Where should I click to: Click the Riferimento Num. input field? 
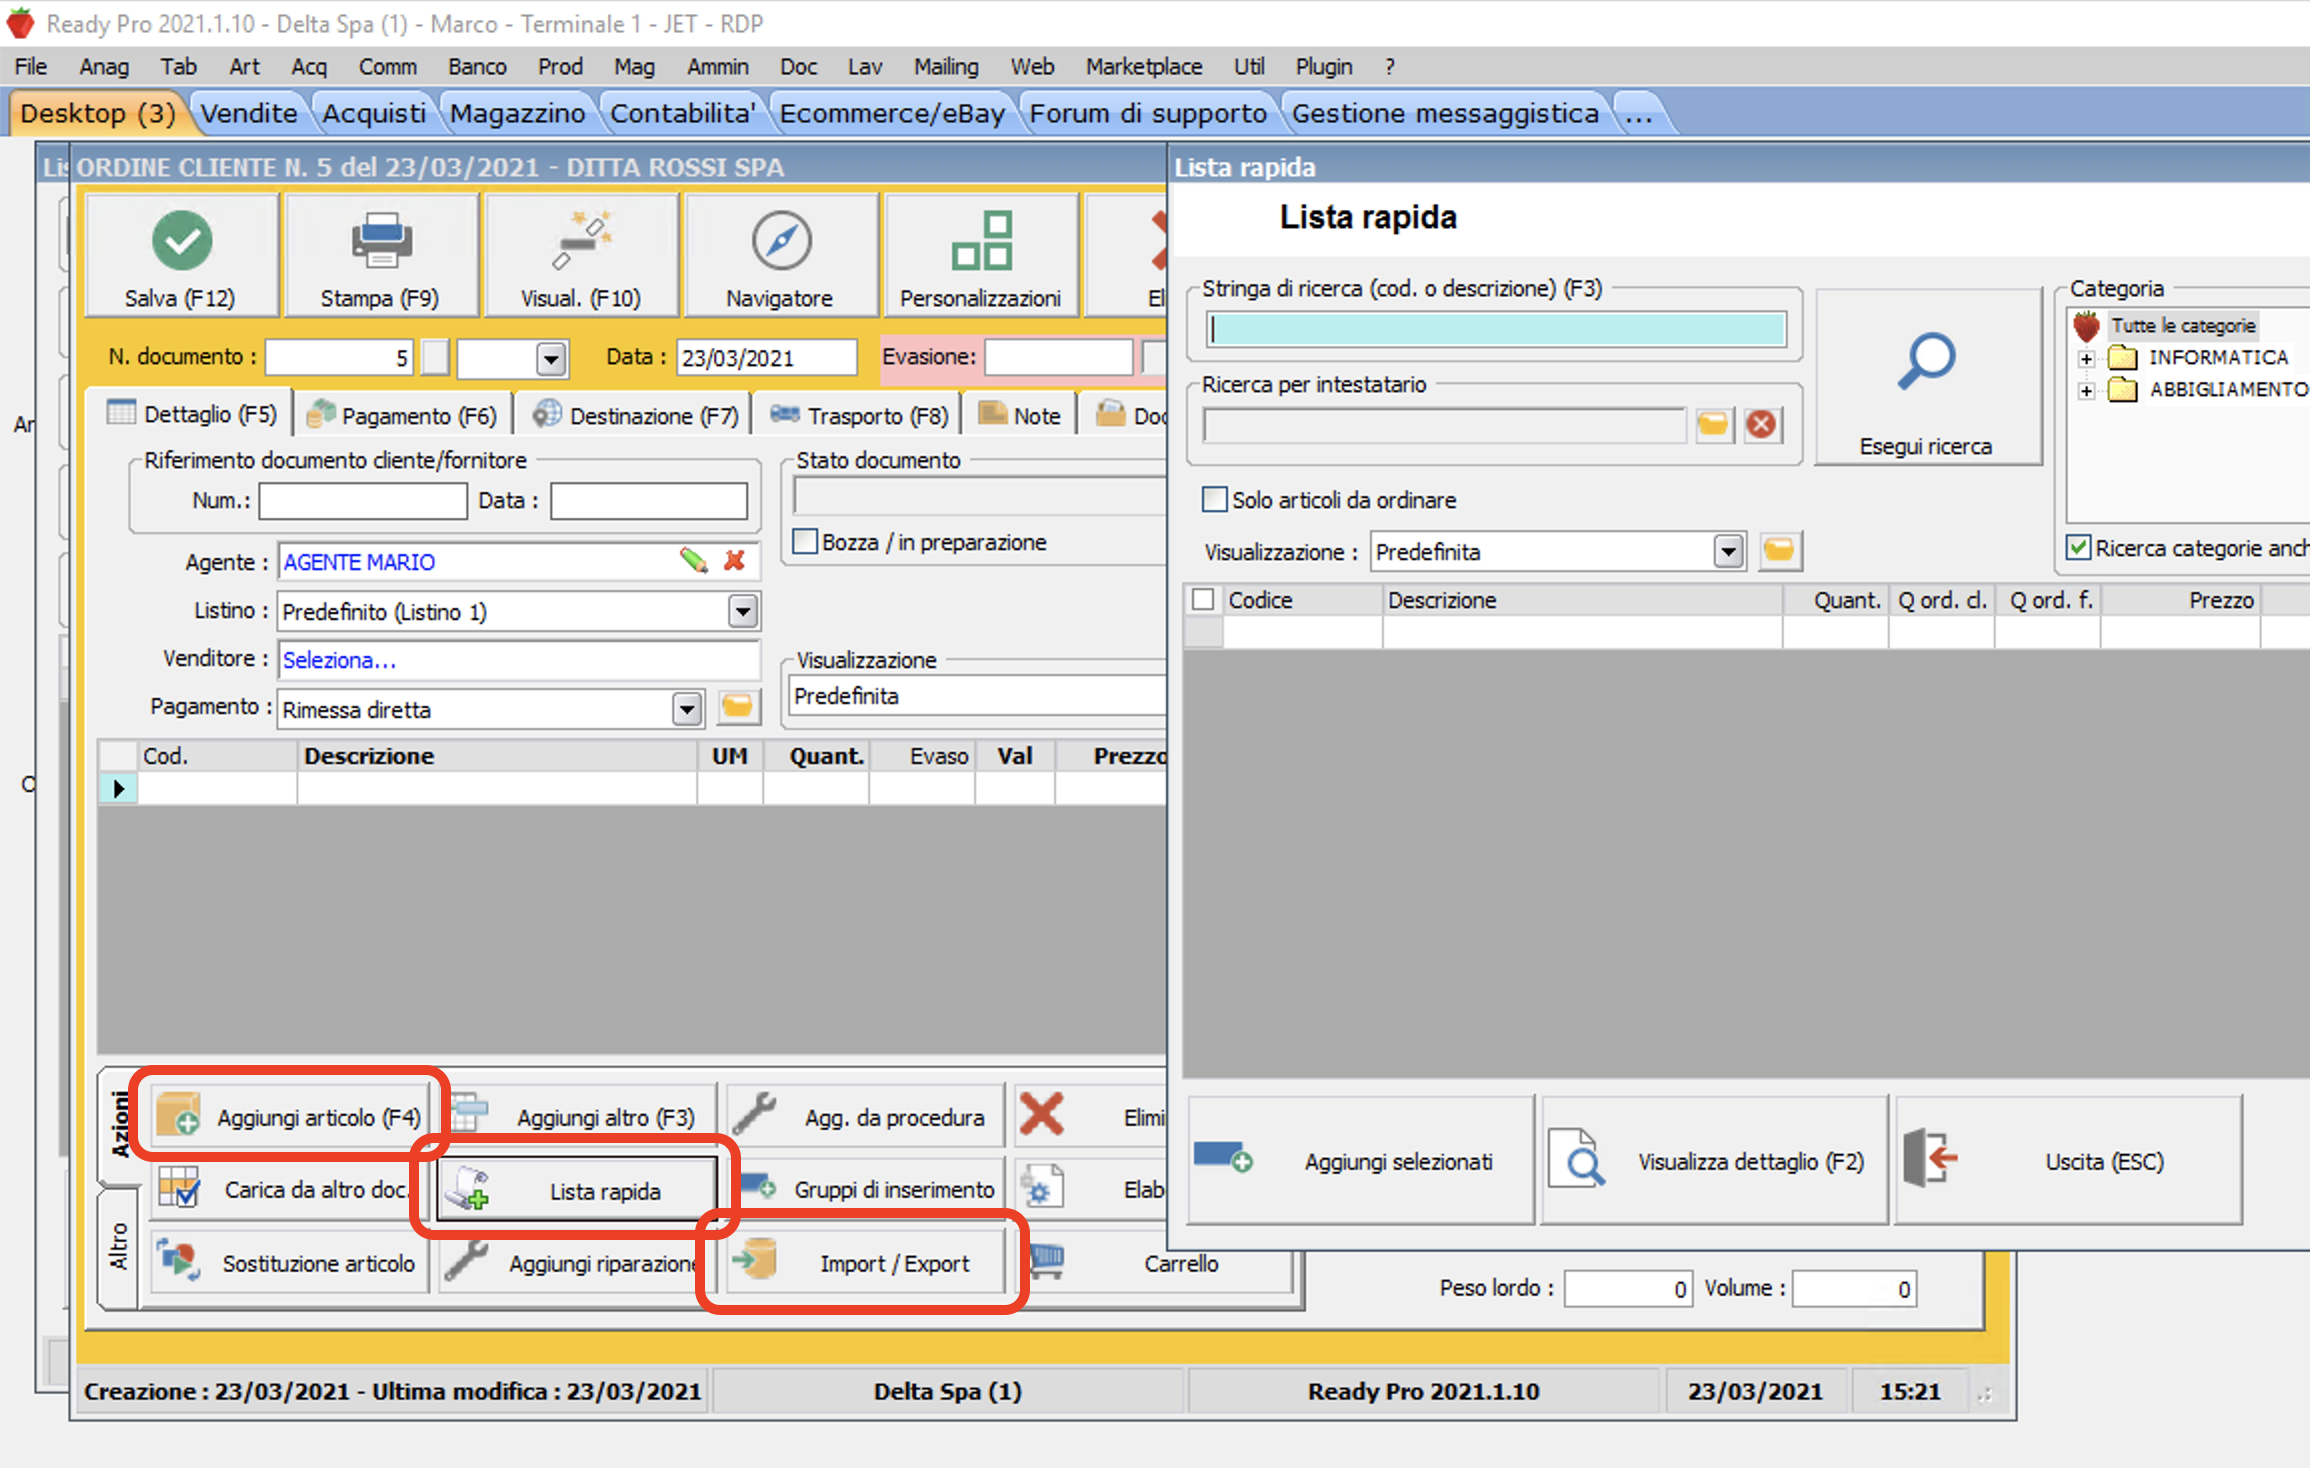(x=362, y=501)
